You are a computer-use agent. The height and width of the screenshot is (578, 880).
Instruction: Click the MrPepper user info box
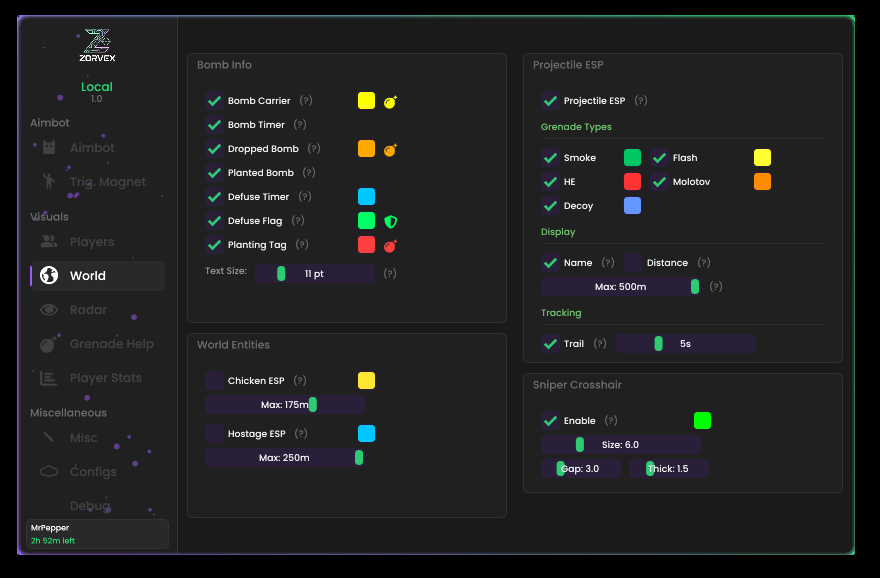[97, 534]
